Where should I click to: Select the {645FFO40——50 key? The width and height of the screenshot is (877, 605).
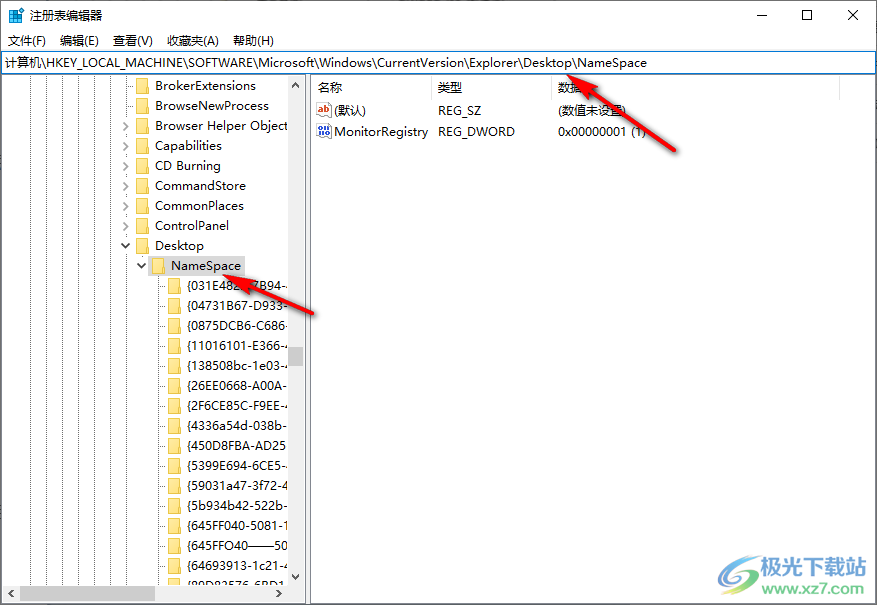coord(237,546)
